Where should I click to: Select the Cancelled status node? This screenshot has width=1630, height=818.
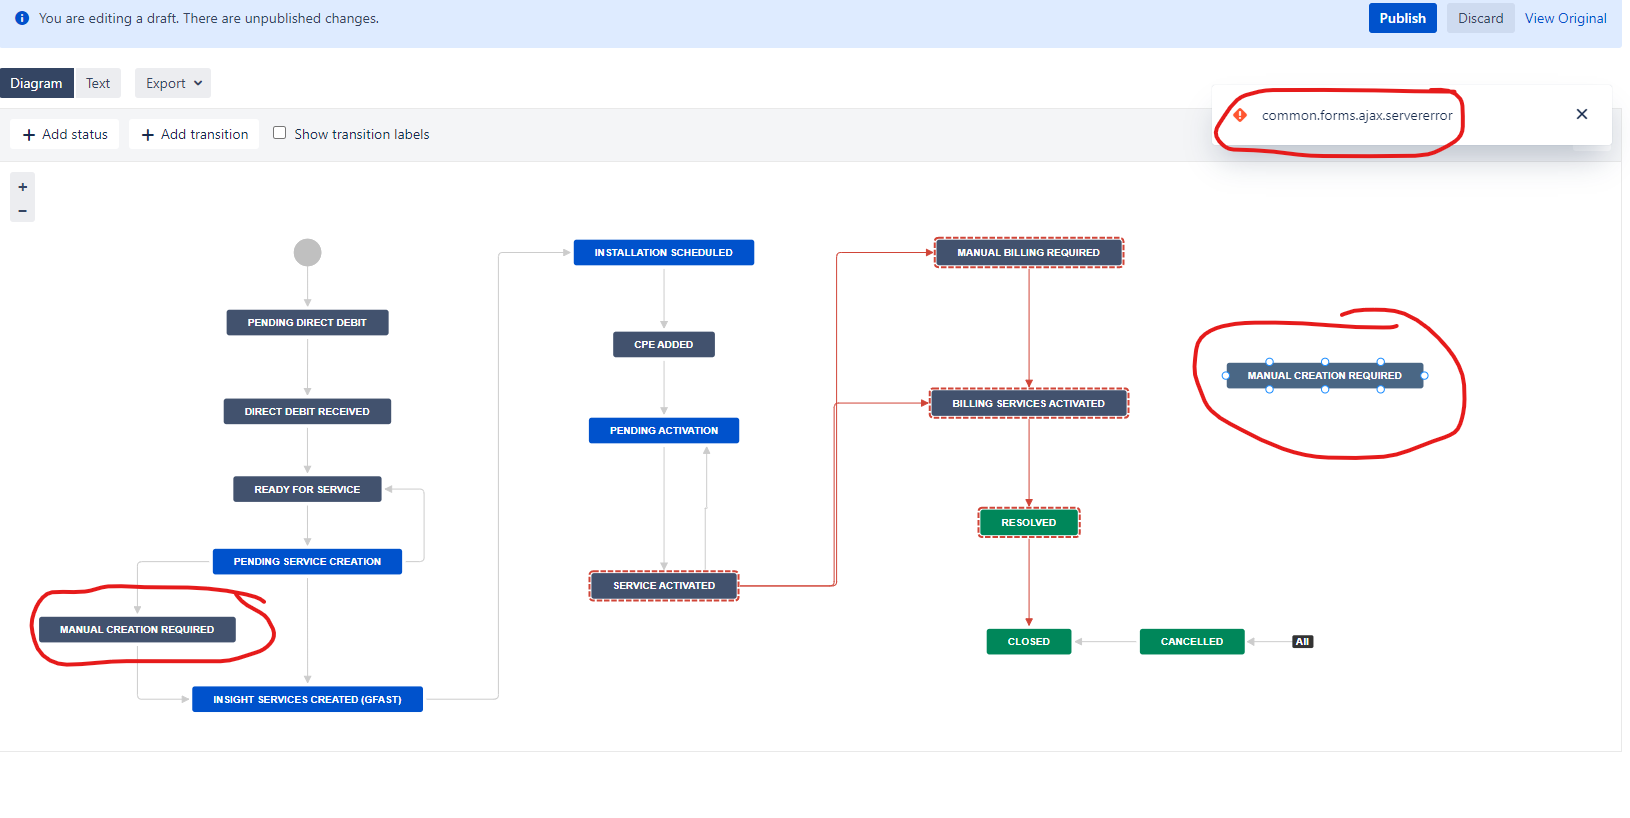[1192, 641]
